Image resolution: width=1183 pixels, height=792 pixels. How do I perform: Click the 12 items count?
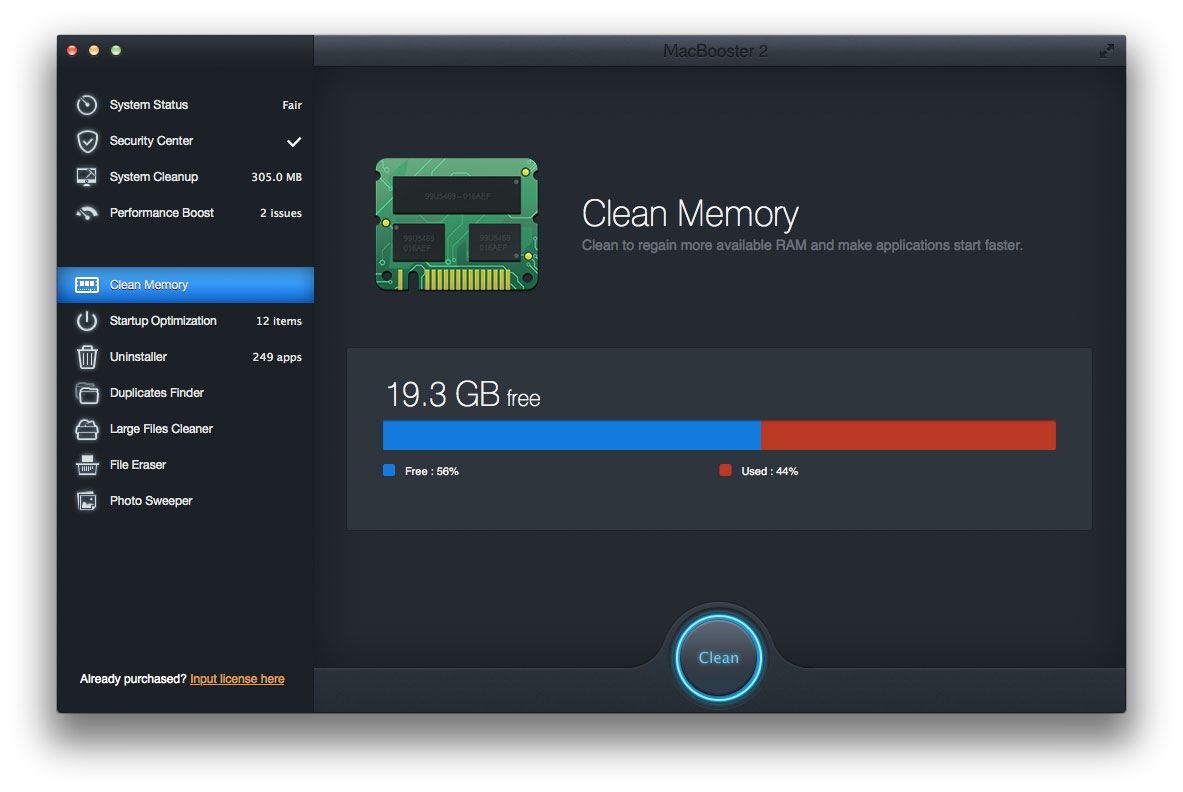278,321
